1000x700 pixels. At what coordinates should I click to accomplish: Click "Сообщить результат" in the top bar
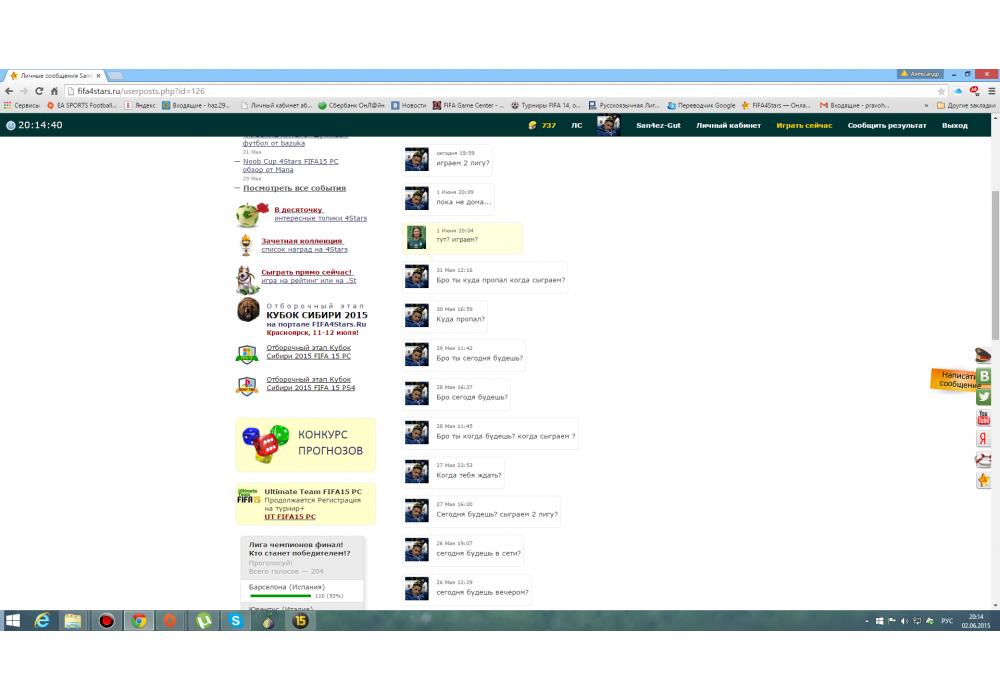[887, 125]
